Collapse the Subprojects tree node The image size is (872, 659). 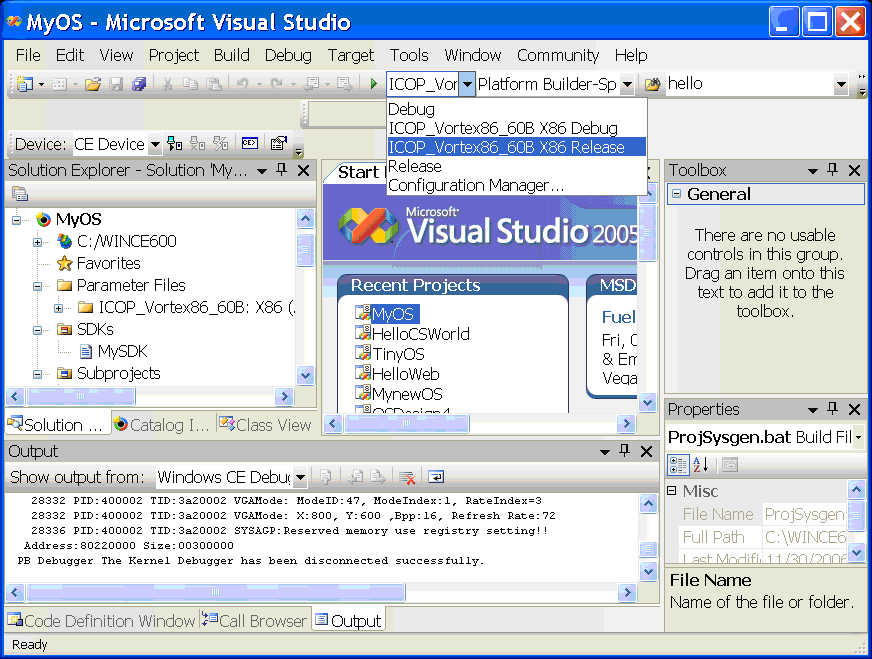37,374
